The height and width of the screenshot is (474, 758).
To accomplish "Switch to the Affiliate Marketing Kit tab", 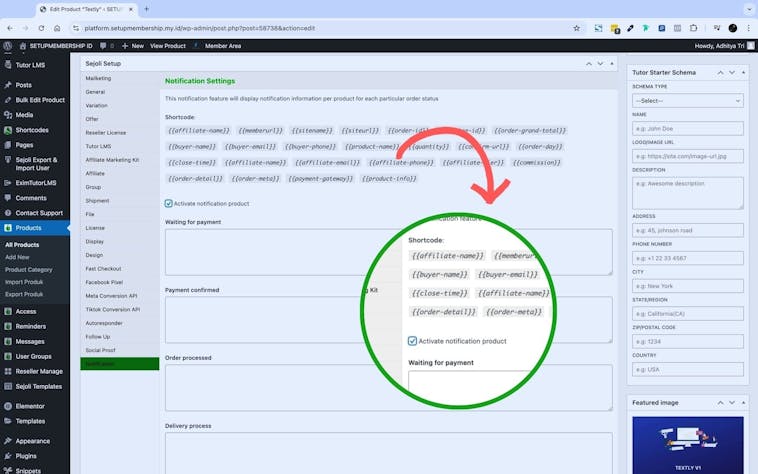I will pos(112,159).
